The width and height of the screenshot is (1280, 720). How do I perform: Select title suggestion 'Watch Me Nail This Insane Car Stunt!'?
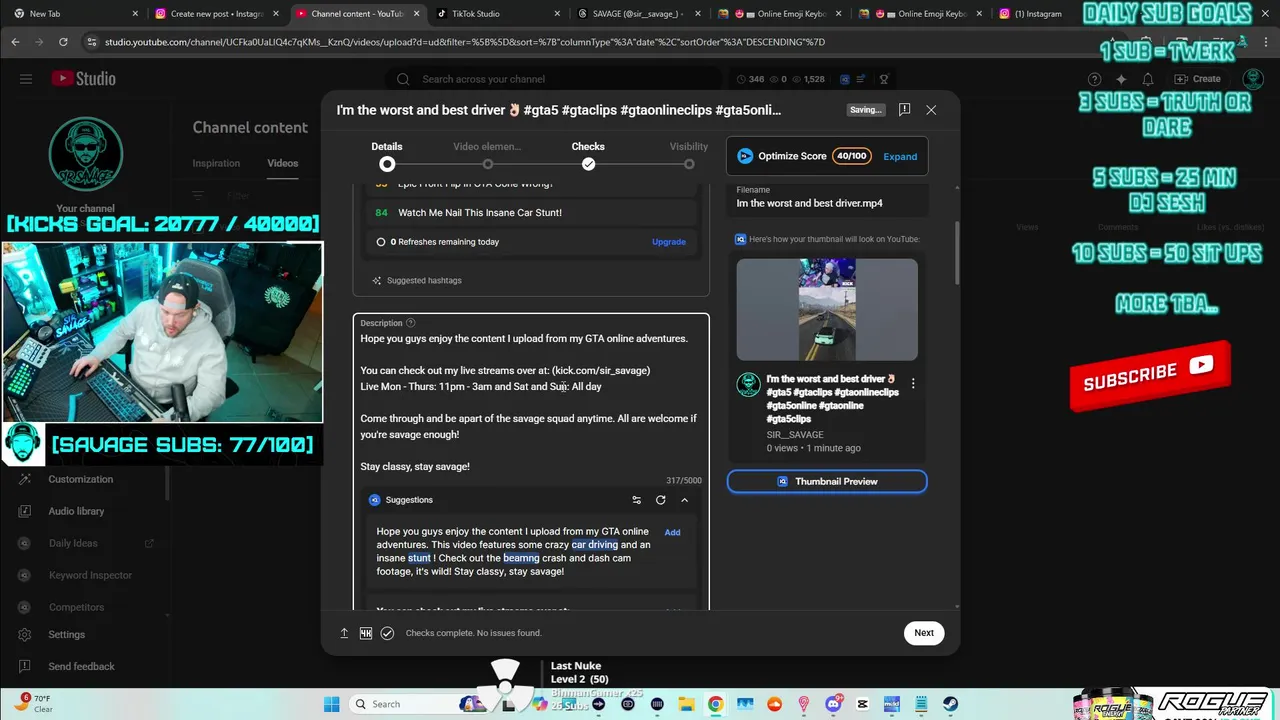tap(530, 212)
